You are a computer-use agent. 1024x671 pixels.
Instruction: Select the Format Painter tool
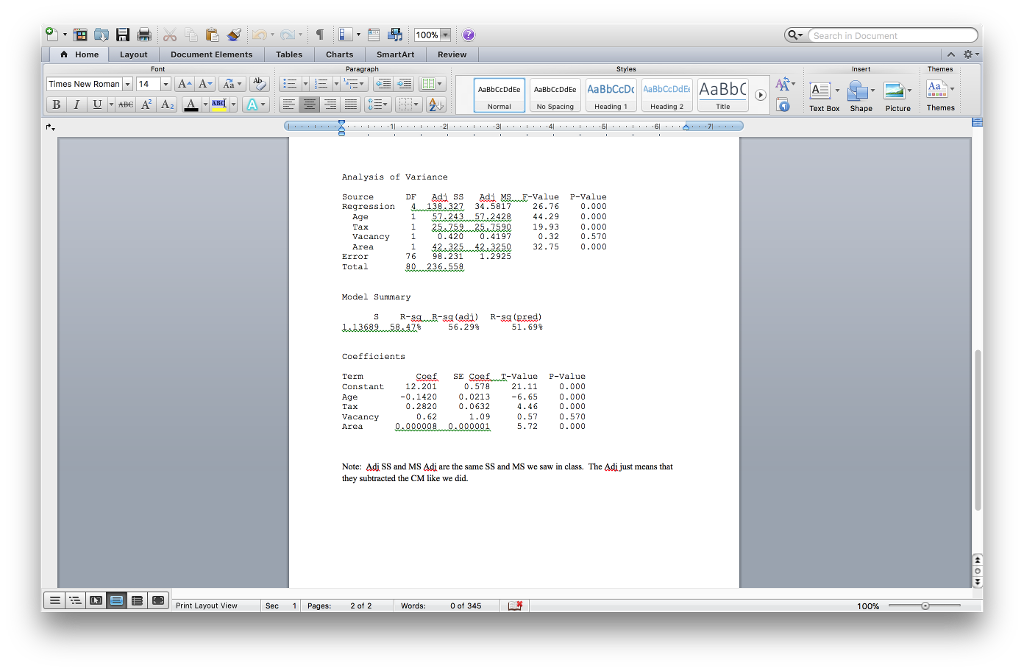[x=232, y=33]
